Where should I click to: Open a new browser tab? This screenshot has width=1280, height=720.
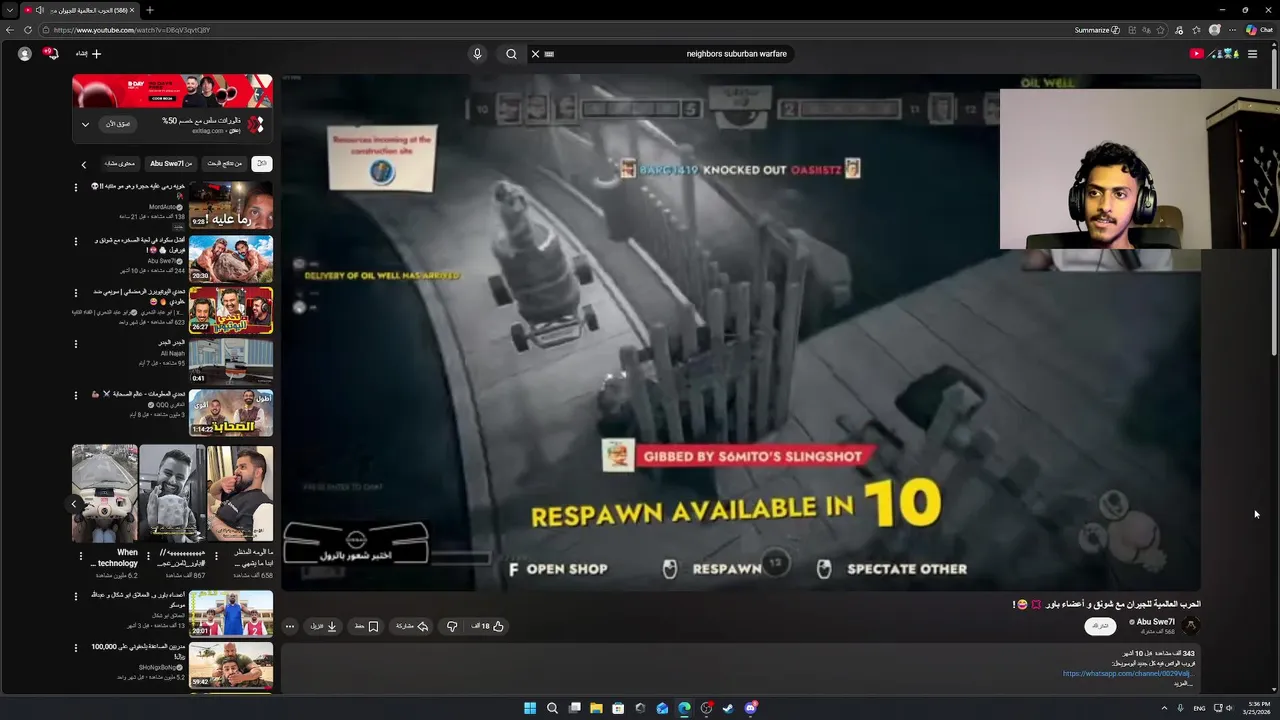tap(150, 10)
